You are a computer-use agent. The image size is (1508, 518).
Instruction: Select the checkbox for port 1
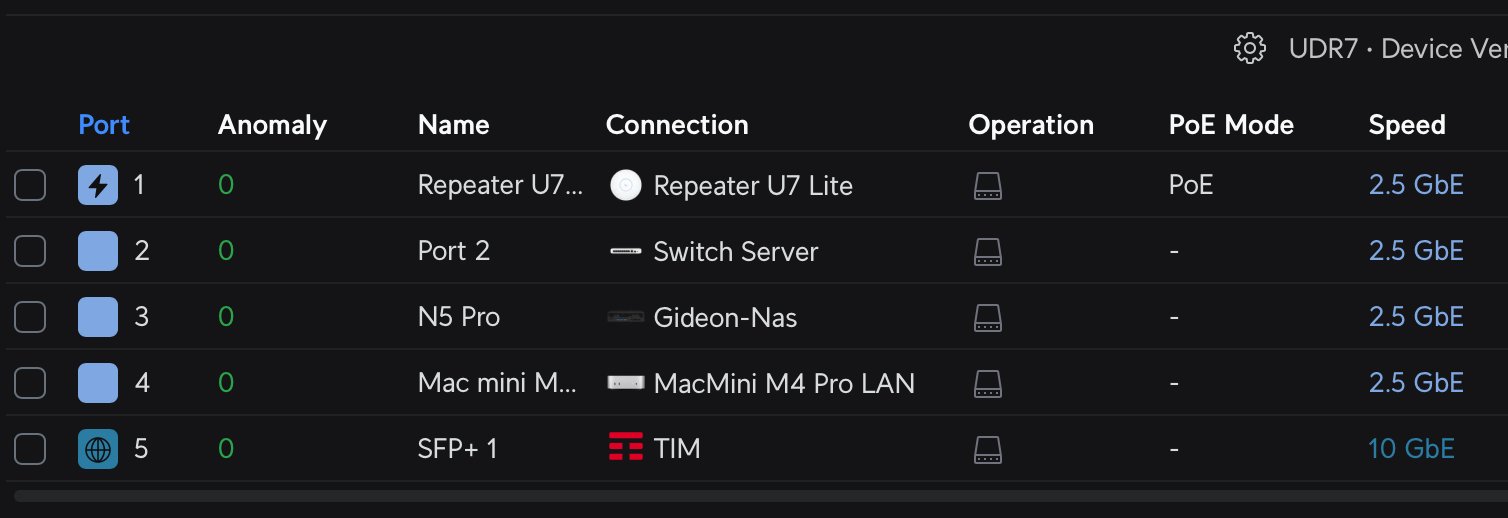(x=30, y=185)
